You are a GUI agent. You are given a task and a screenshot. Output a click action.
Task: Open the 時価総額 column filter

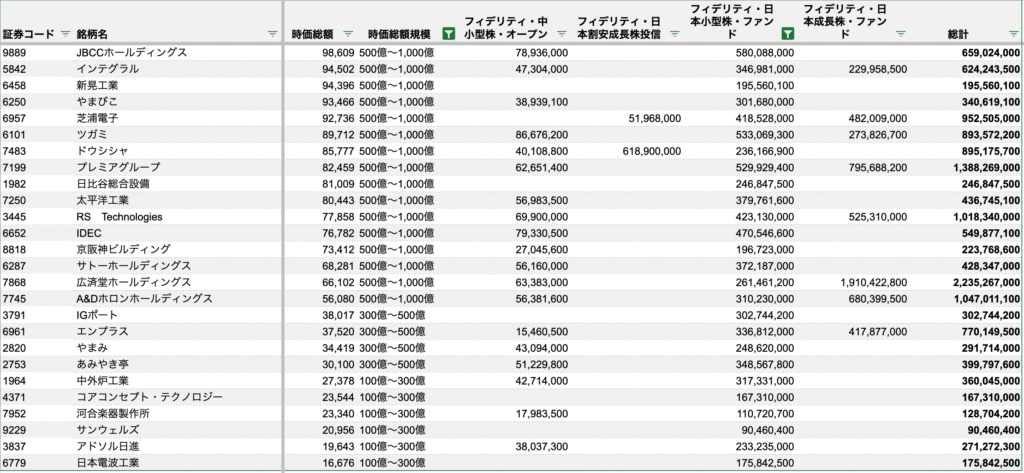click(x=348, y=33)
